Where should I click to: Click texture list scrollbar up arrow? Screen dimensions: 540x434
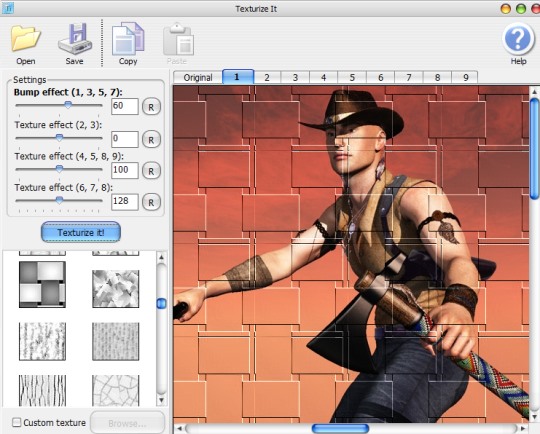pos(161,257)
